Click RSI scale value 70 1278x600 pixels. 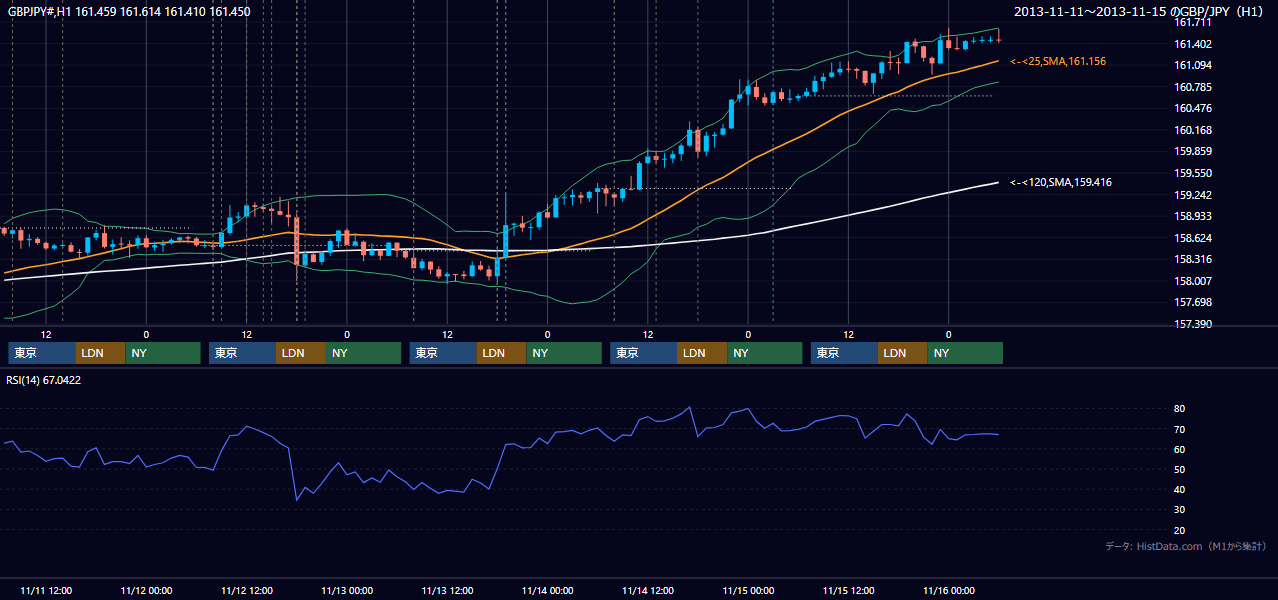tap(1180, 429)
